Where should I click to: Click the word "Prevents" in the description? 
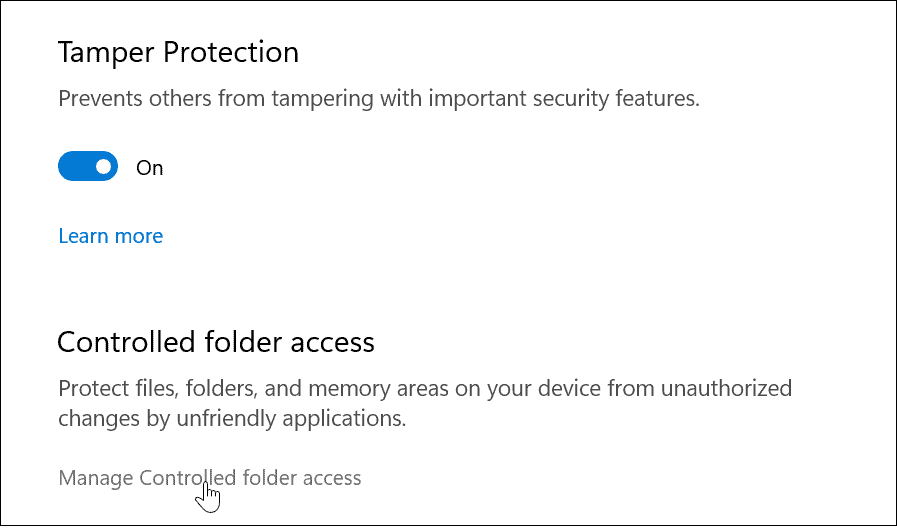point(98,99)
